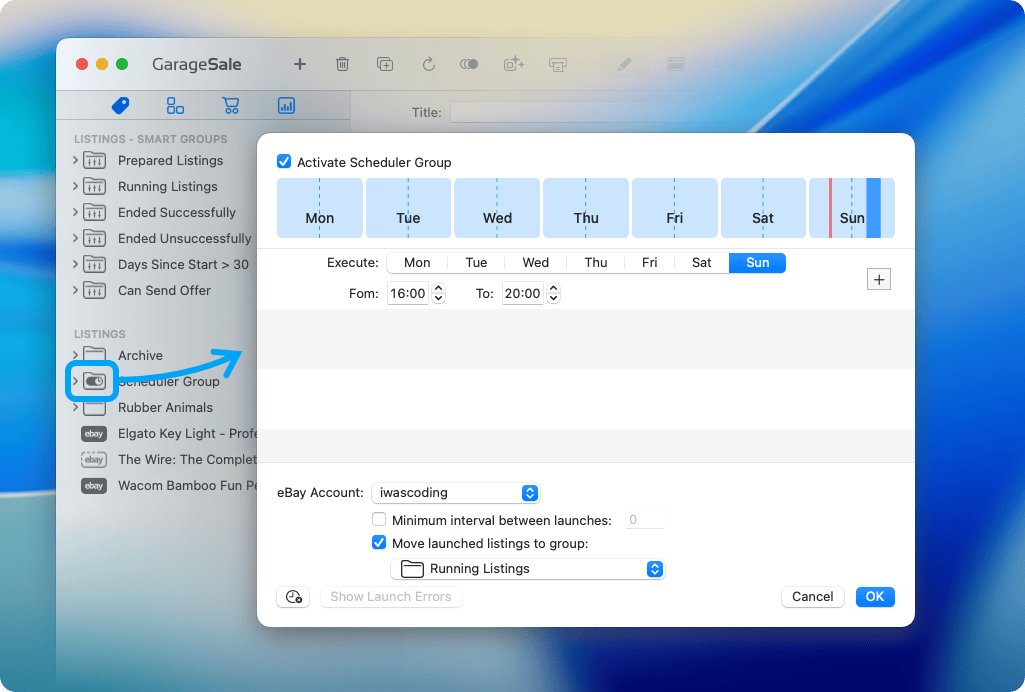Screen dimensions: 1025x692
Task: Select Sat in the Execute day selector
Action: pyautogui.click(x=701, y=263)
